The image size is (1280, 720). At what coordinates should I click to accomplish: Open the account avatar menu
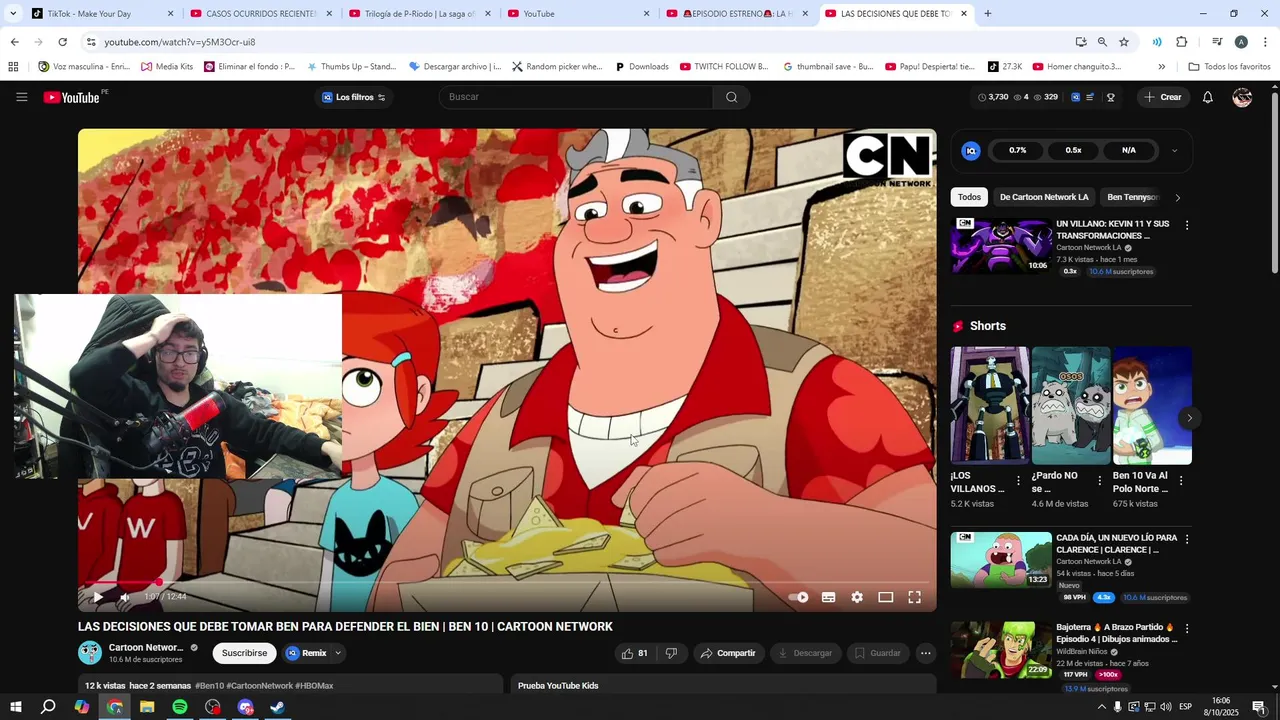click(x=1242, y=97)
